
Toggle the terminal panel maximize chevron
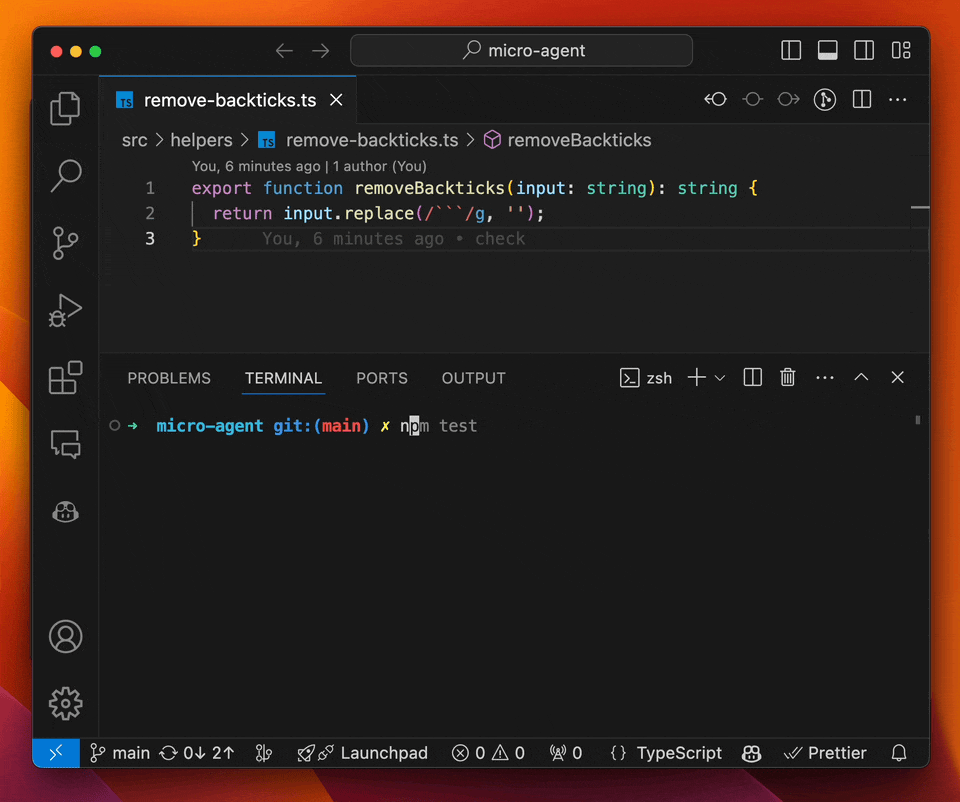click(861, 377)
